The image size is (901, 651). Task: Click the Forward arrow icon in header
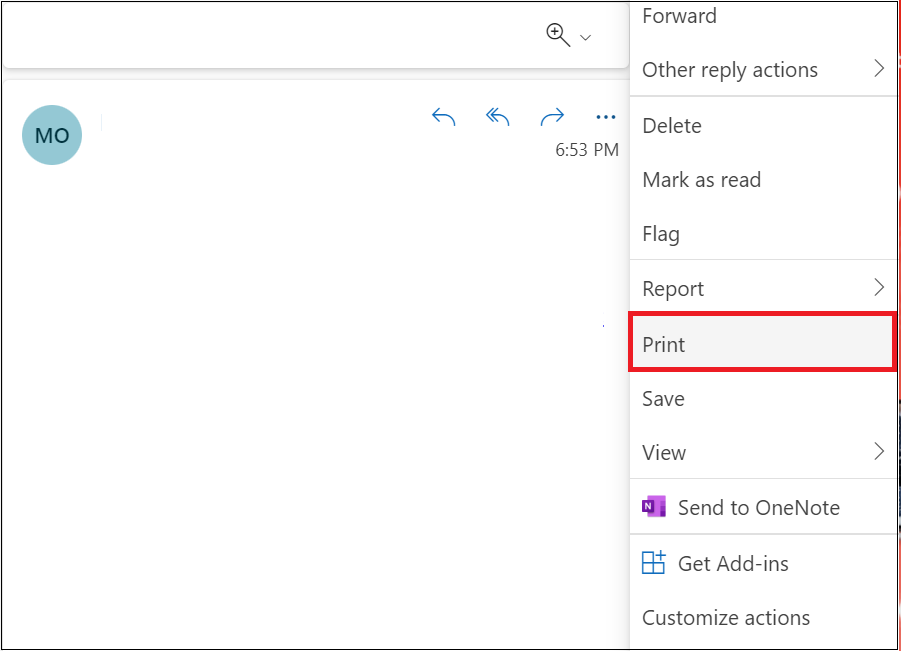point(552,117)
